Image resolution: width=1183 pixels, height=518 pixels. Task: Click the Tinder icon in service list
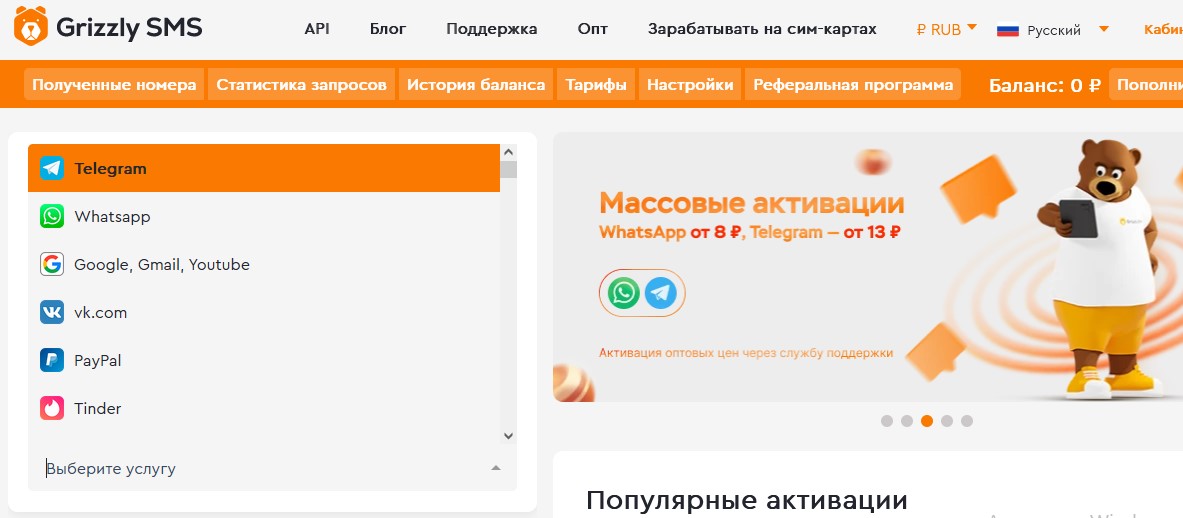52,408
